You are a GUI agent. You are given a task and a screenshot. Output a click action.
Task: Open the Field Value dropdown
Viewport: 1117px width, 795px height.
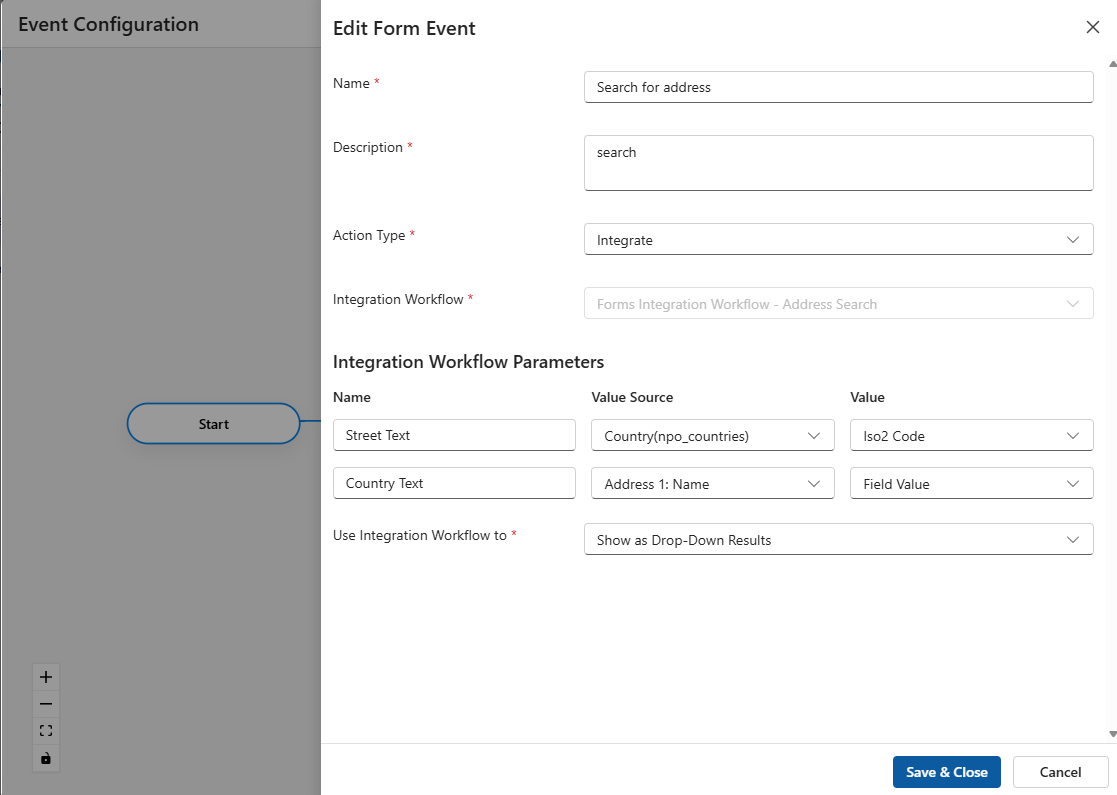[970, 484]
